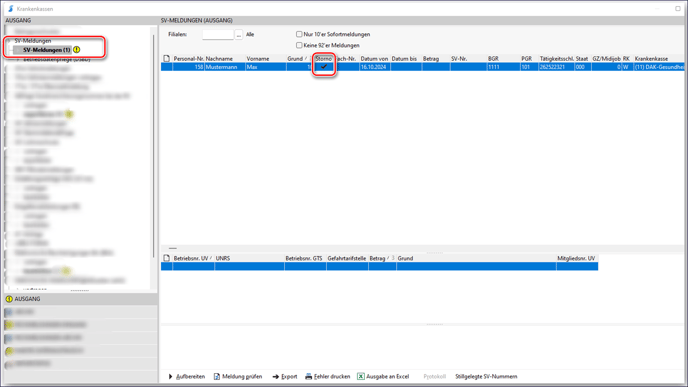Click the Stillgelegte SV-Nummern button

click(x=486, y=376)
